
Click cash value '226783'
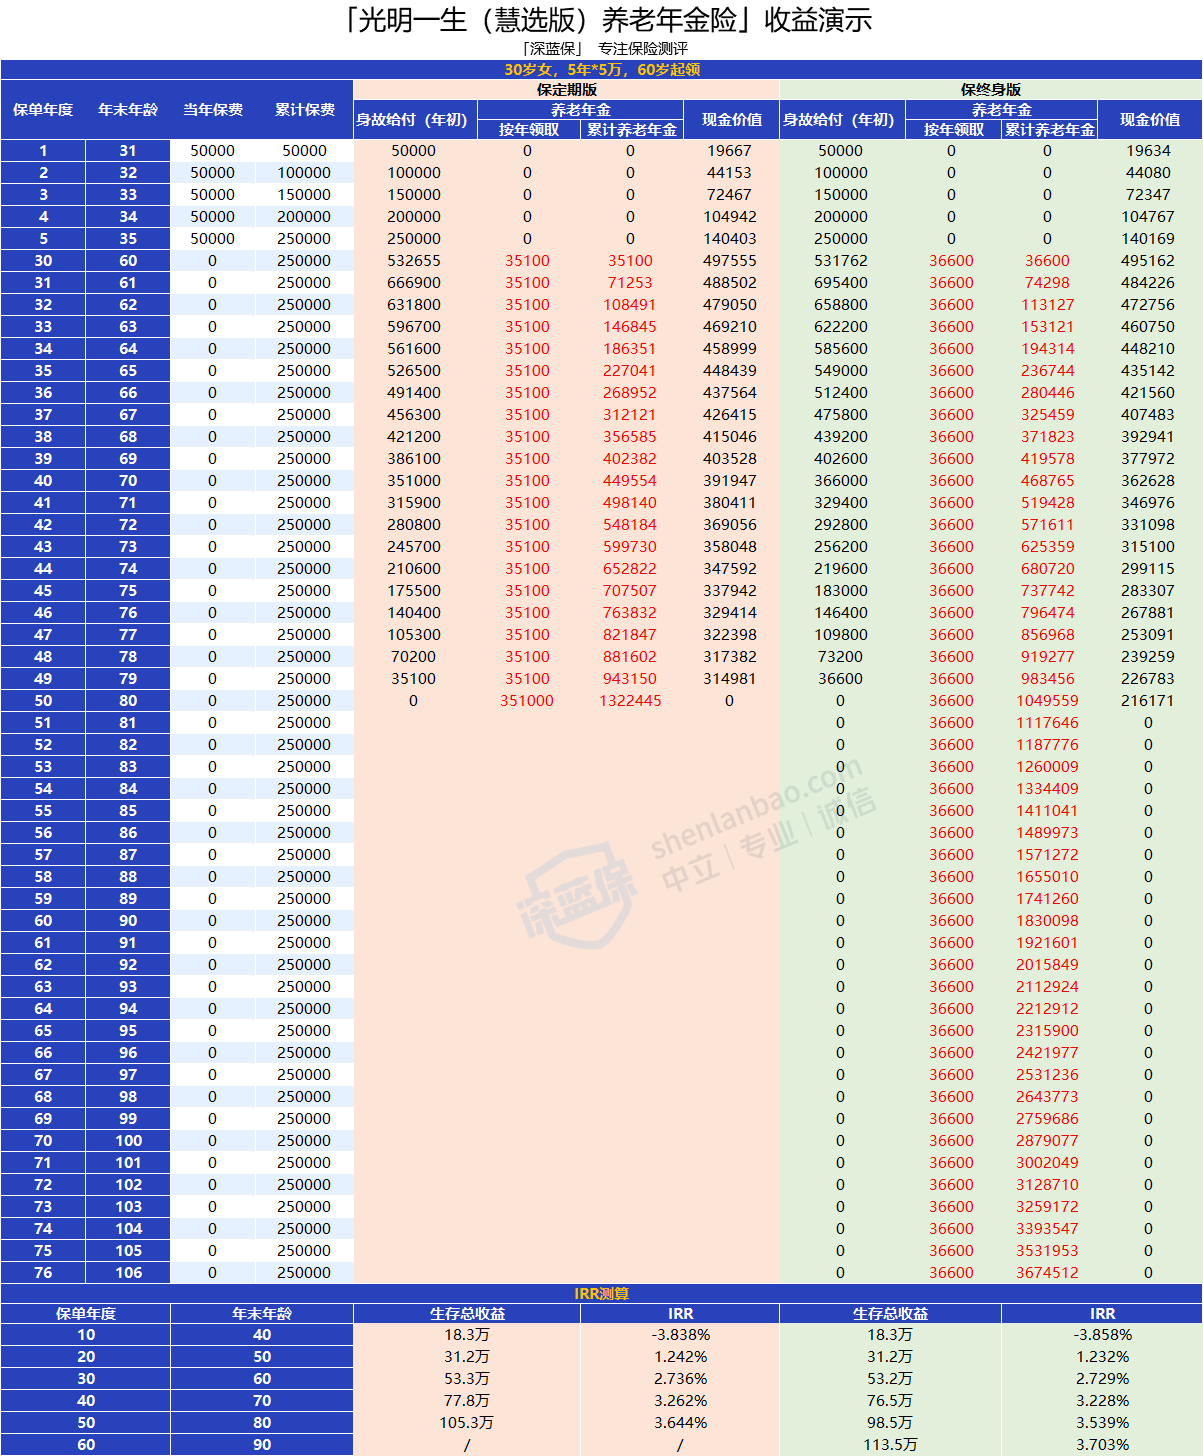pos(1148,679)
